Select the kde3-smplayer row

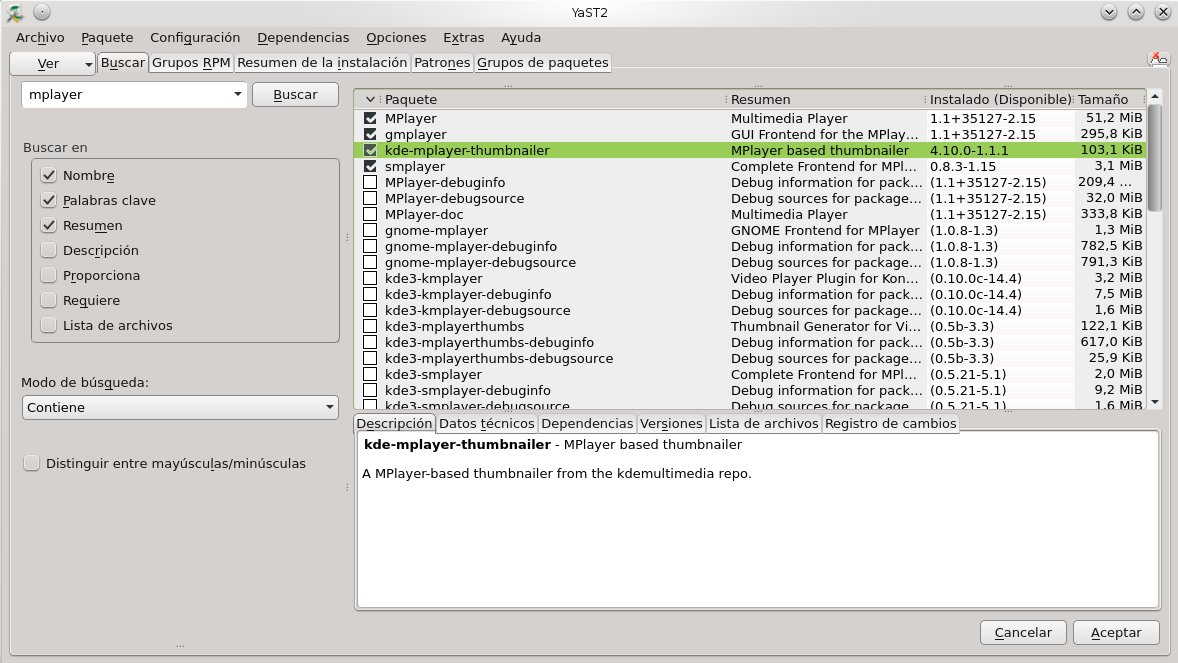[x=750, y=374]
